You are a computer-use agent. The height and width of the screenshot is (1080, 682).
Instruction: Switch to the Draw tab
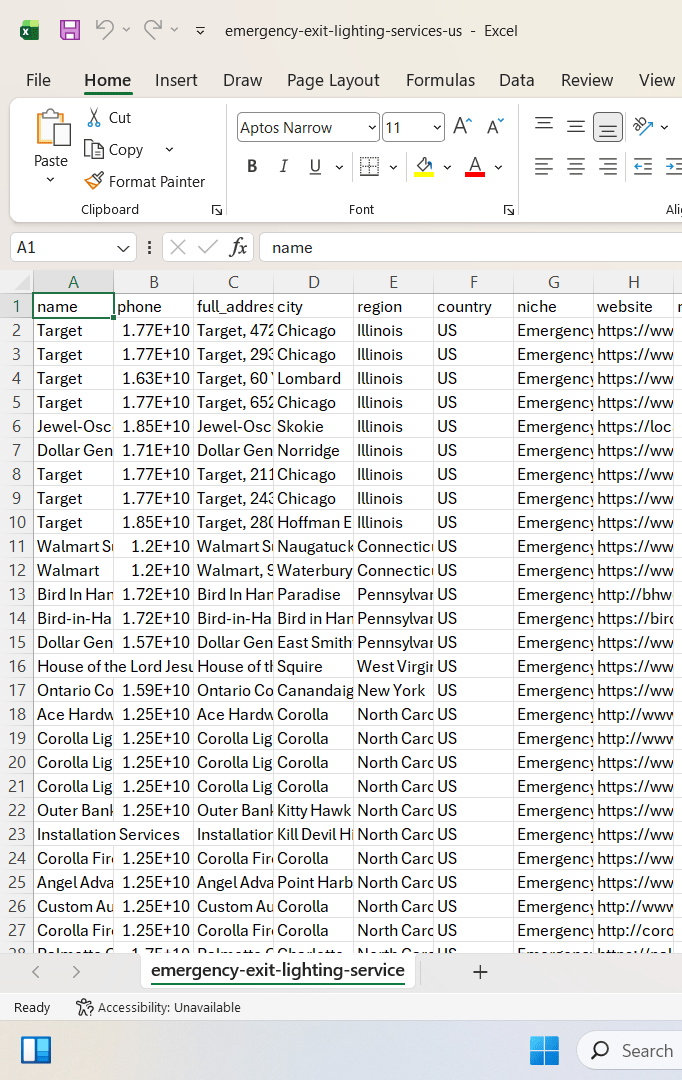tap(242, 81)
